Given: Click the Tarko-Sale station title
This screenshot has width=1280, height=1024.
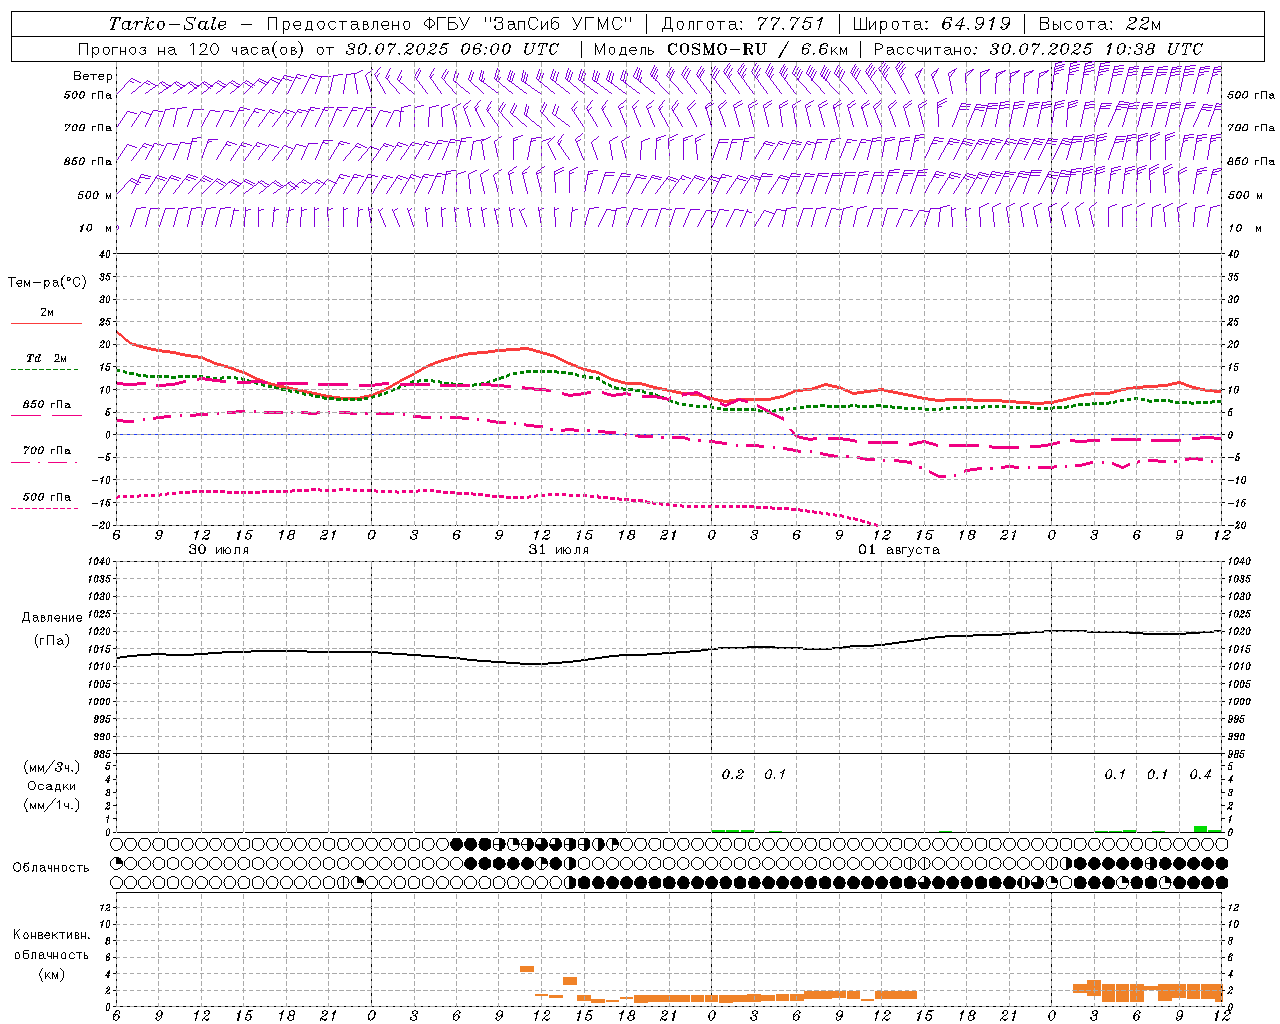Looking at the screenshot, I should click(167, 24).
